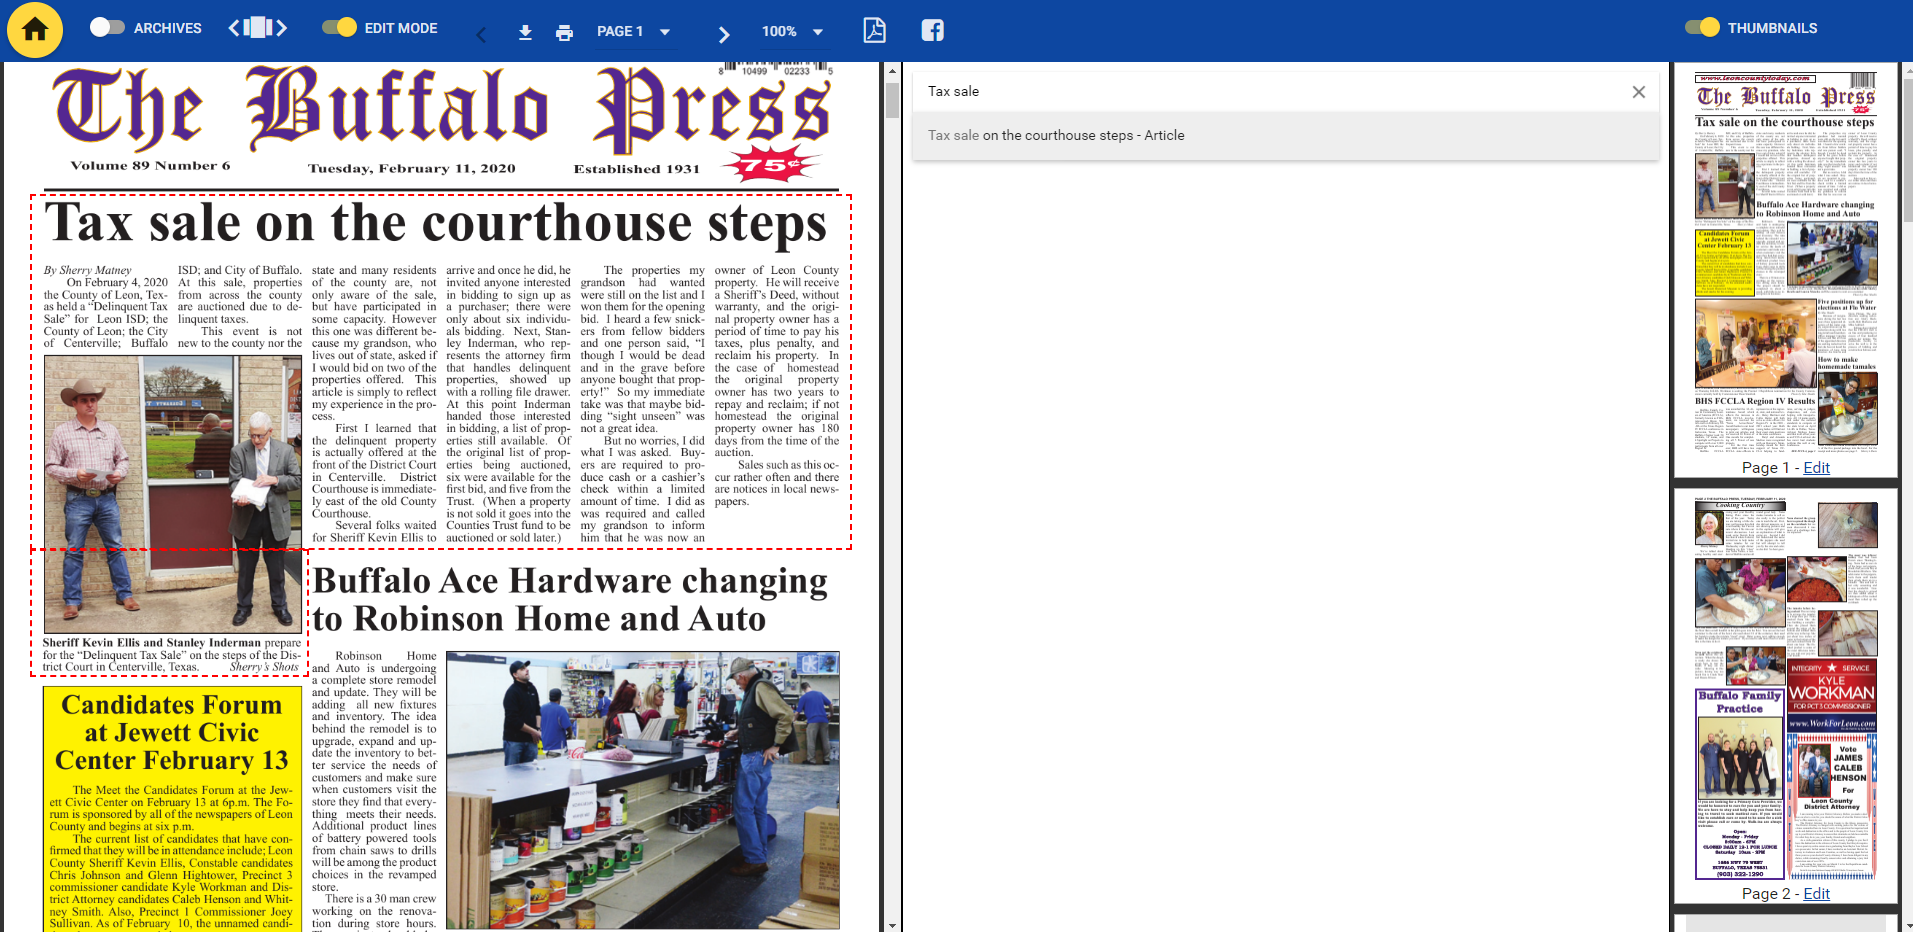The width and height of the screenshot is (1913, 932).
Task: Click the Sheriff Kevin Ellis photo caption
Action: (x=172, y=655)
